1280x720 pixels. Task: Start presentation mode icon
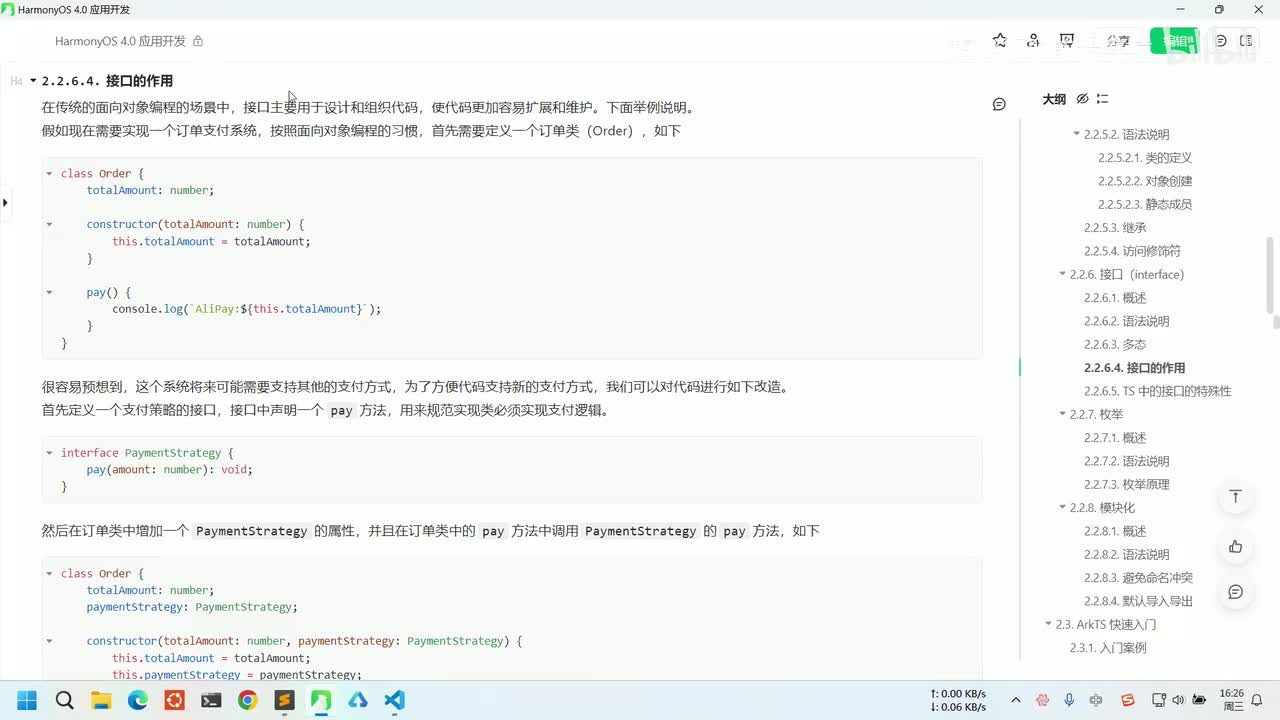pos(1067,41)
